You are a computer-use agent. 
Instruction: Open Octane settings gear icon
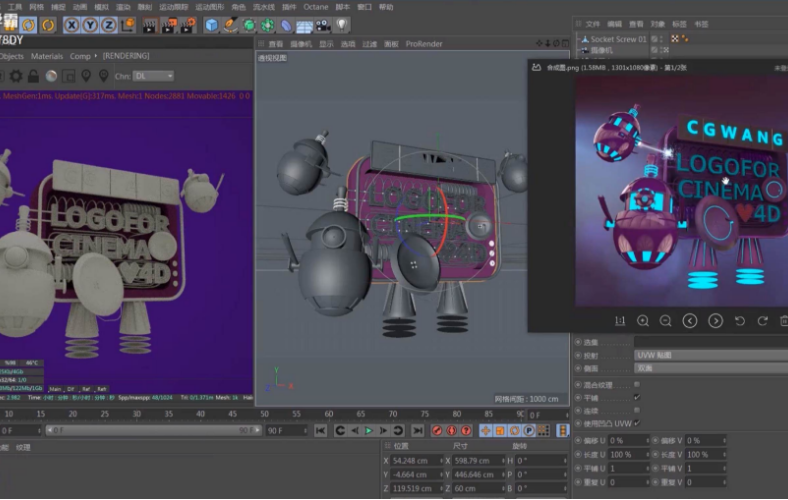tap(16, 76)
